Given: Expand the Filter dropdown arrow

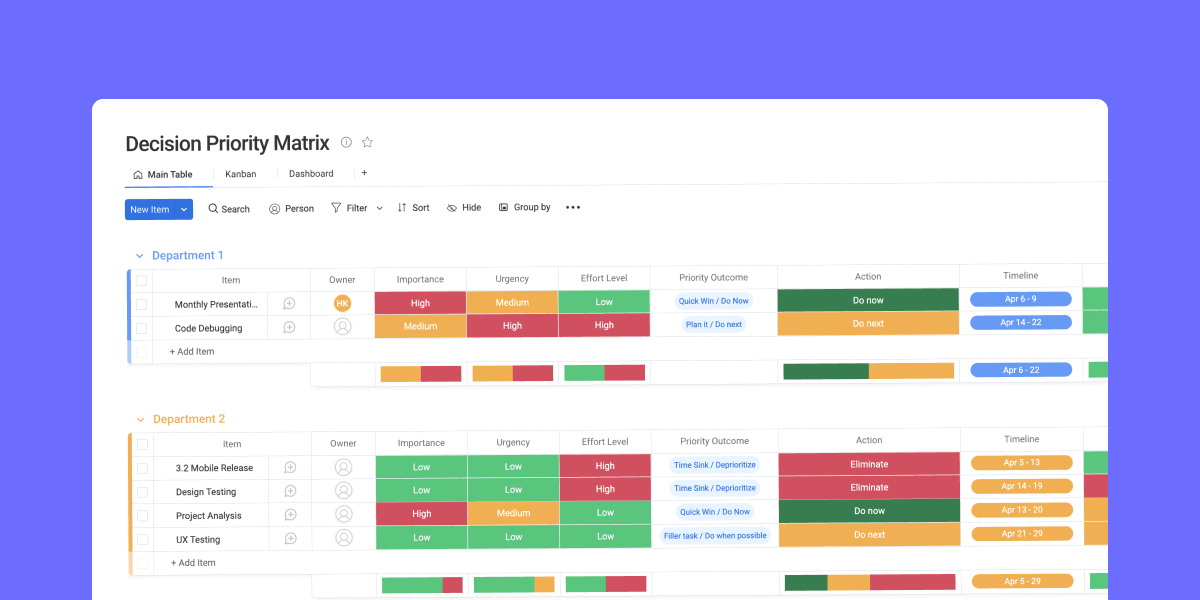Looking at the screenshot, I should point(380,208).
